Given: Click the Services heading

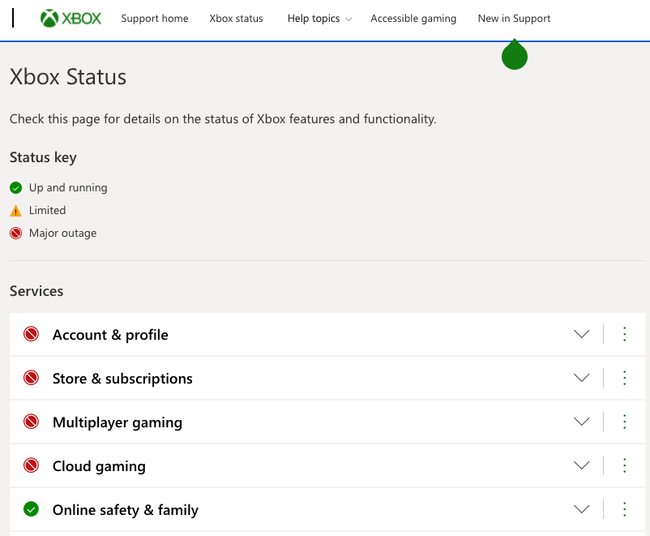Looking at the screenshot, I should [x=36, y=291].
